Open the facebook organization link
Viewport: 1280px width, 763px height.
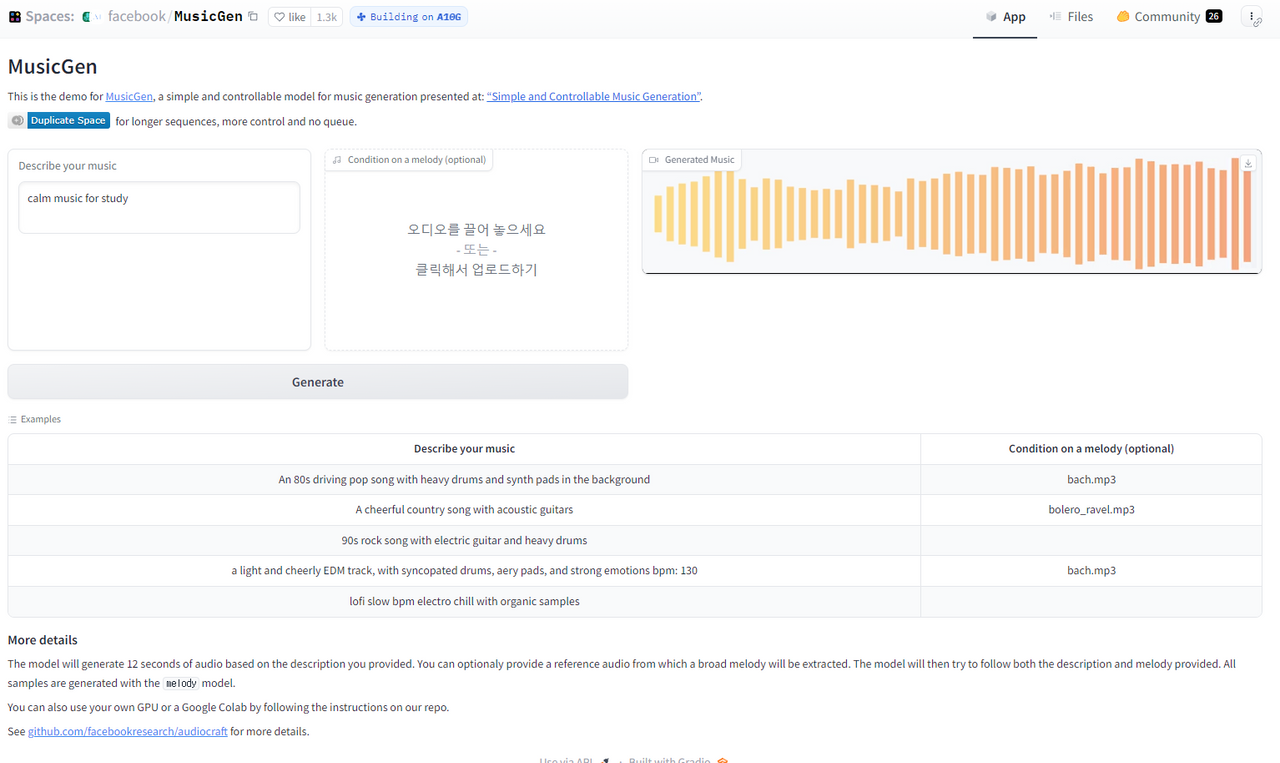tap(136, 17)
